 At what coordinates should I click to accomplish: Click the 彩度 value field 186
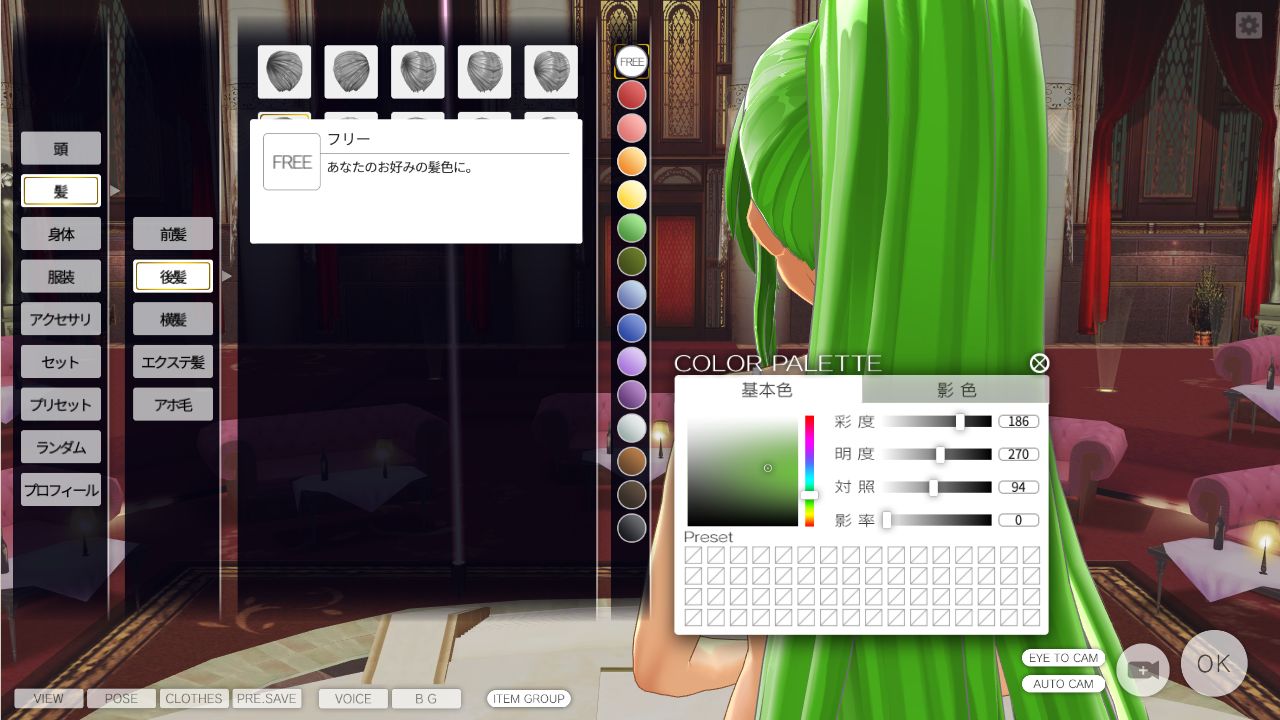(1019, 422)
